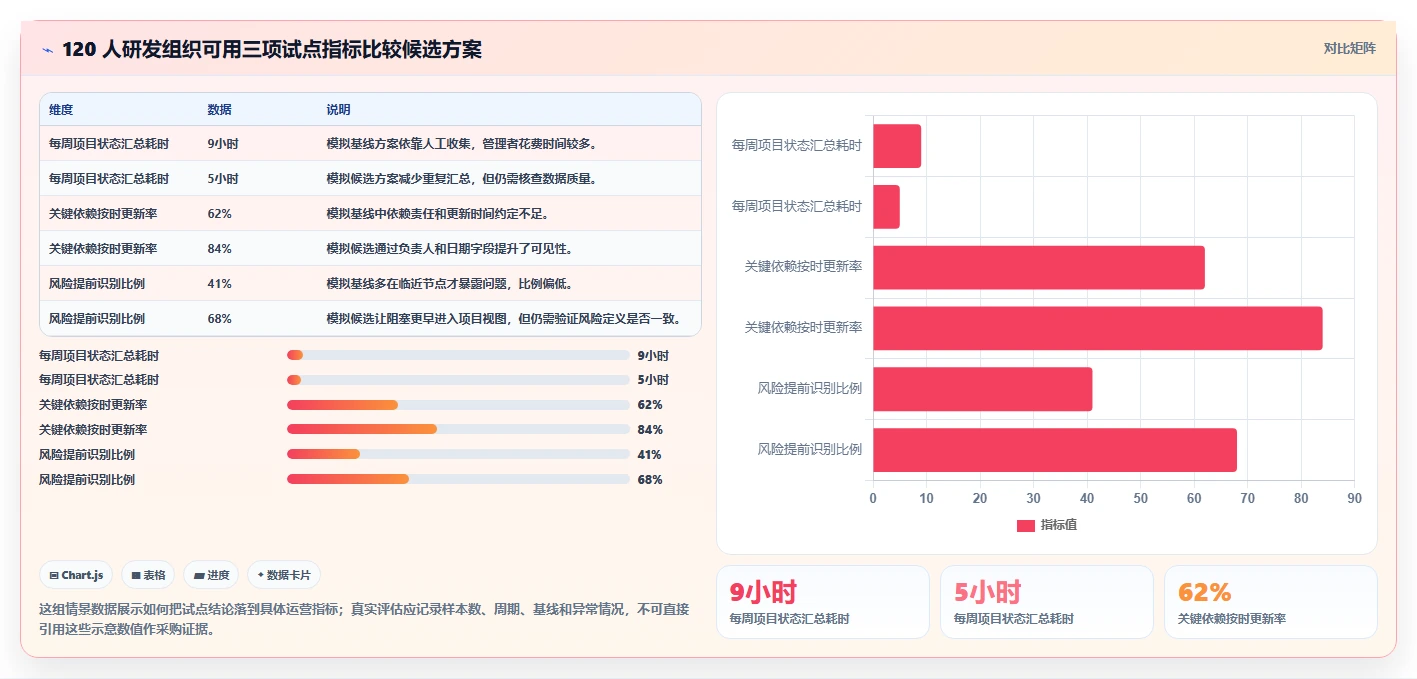This screenshot has height=679, width=1417.
Task: Click the 62% 关键依赖按时更新率 data card
Action: pyautogui.click(x=1271, y=602)
